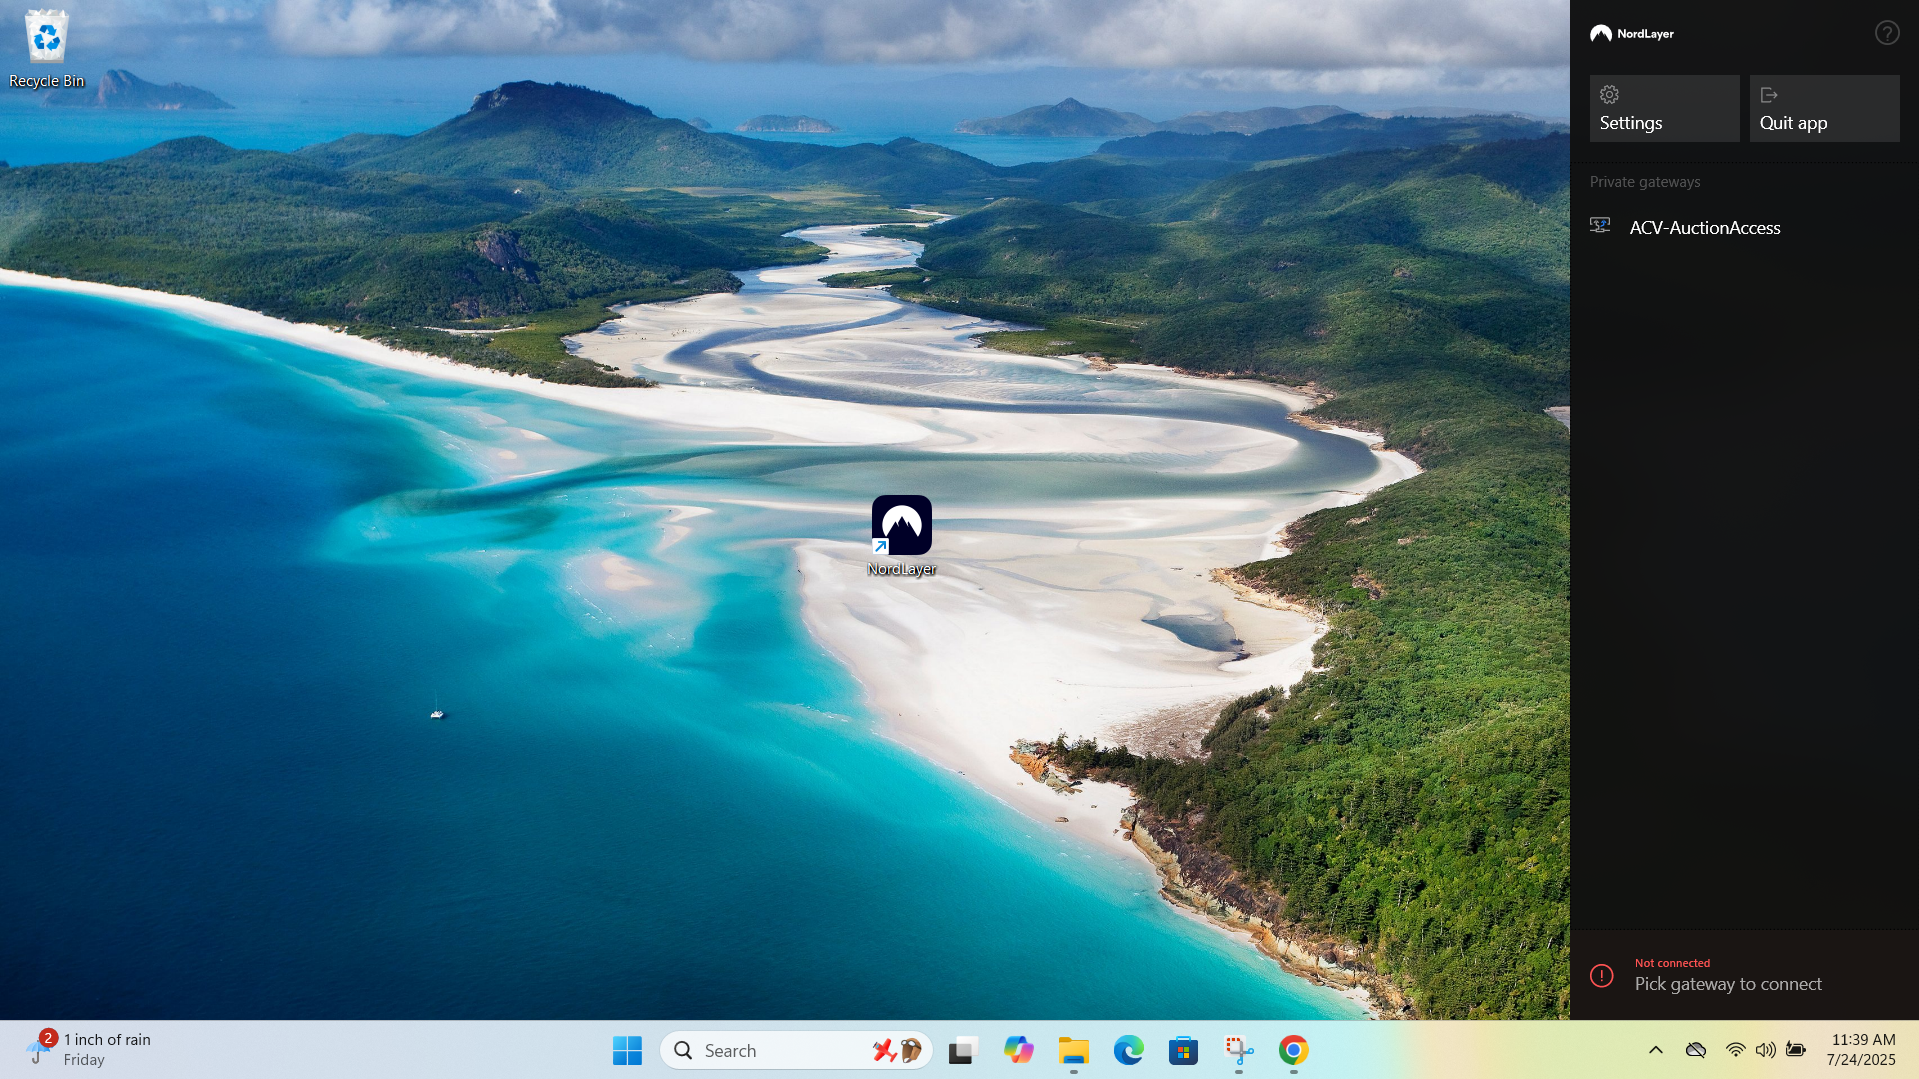Viewport: 1919px width, 1079px height.
Task: Open Snipping Tool from taskbar
Action: click(1238, 1050)
